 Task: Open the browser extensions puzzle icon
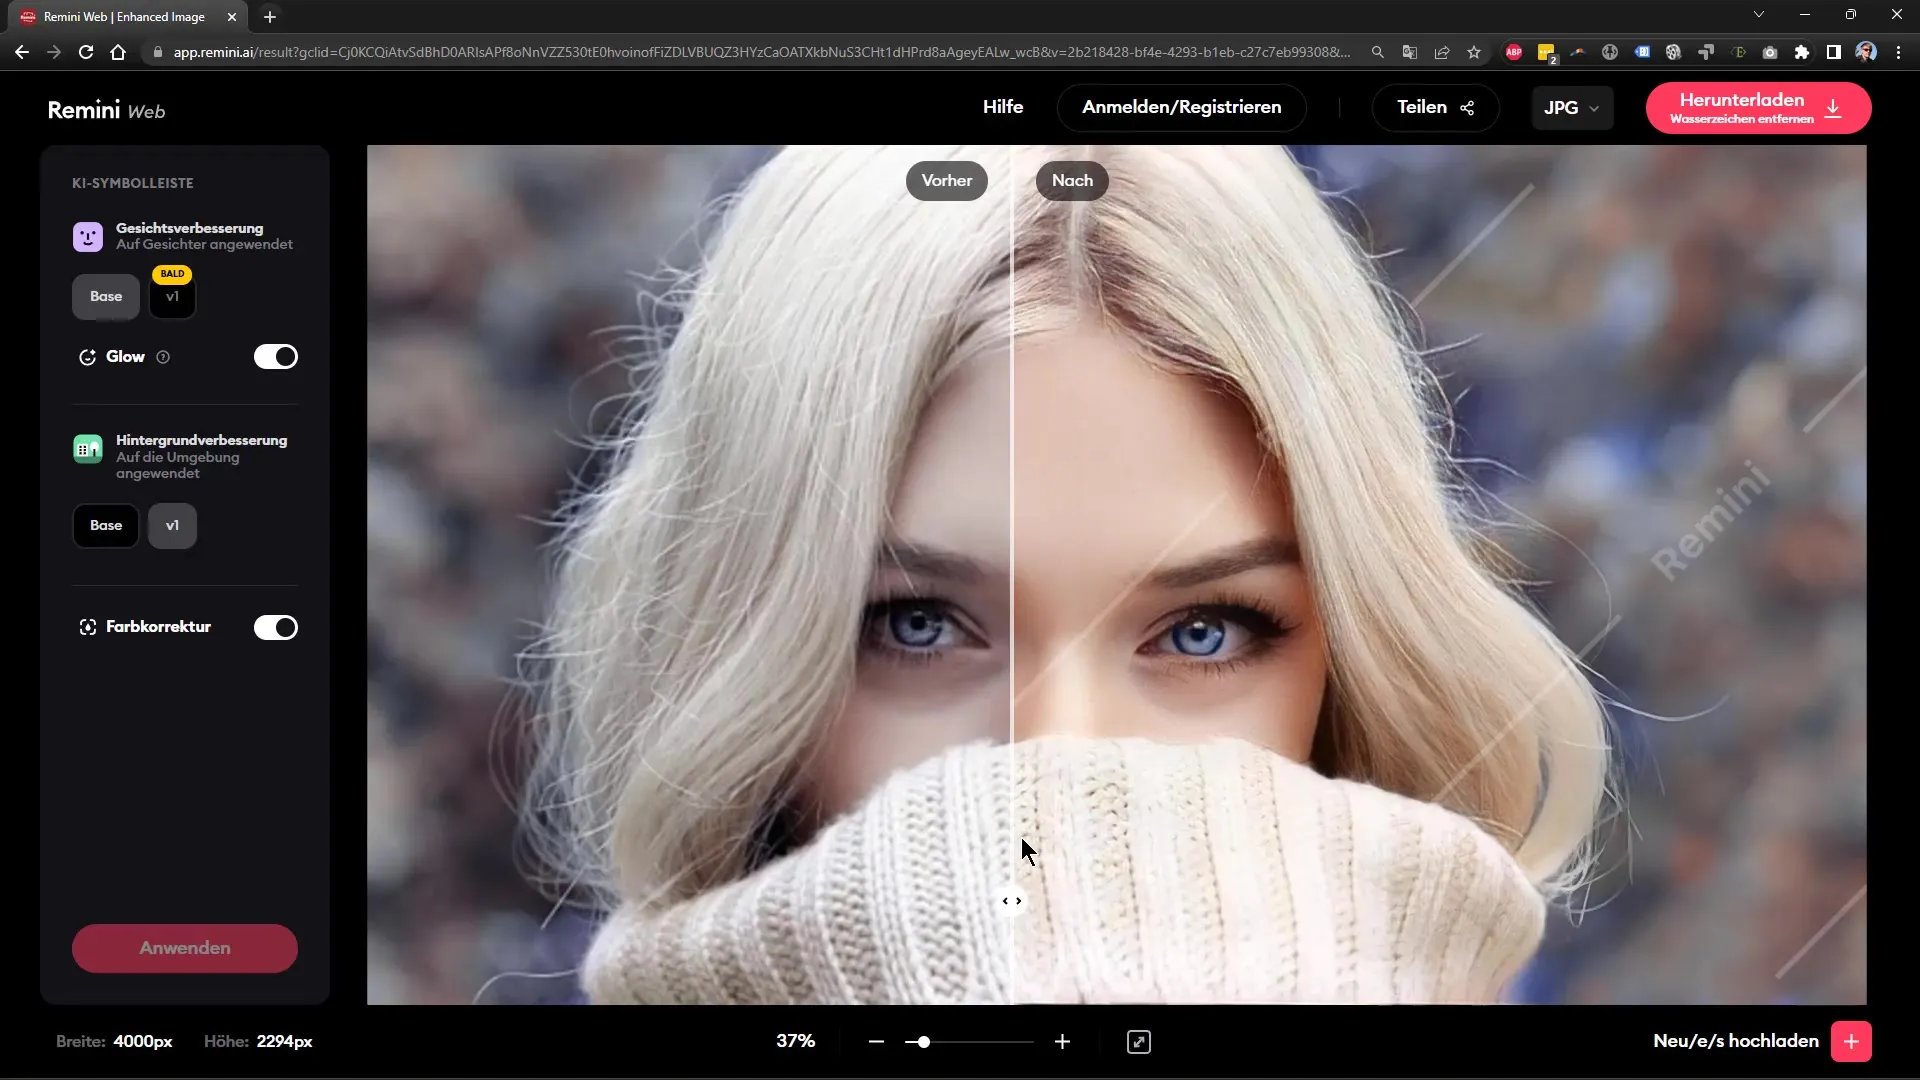click(x=1802, y=52)
